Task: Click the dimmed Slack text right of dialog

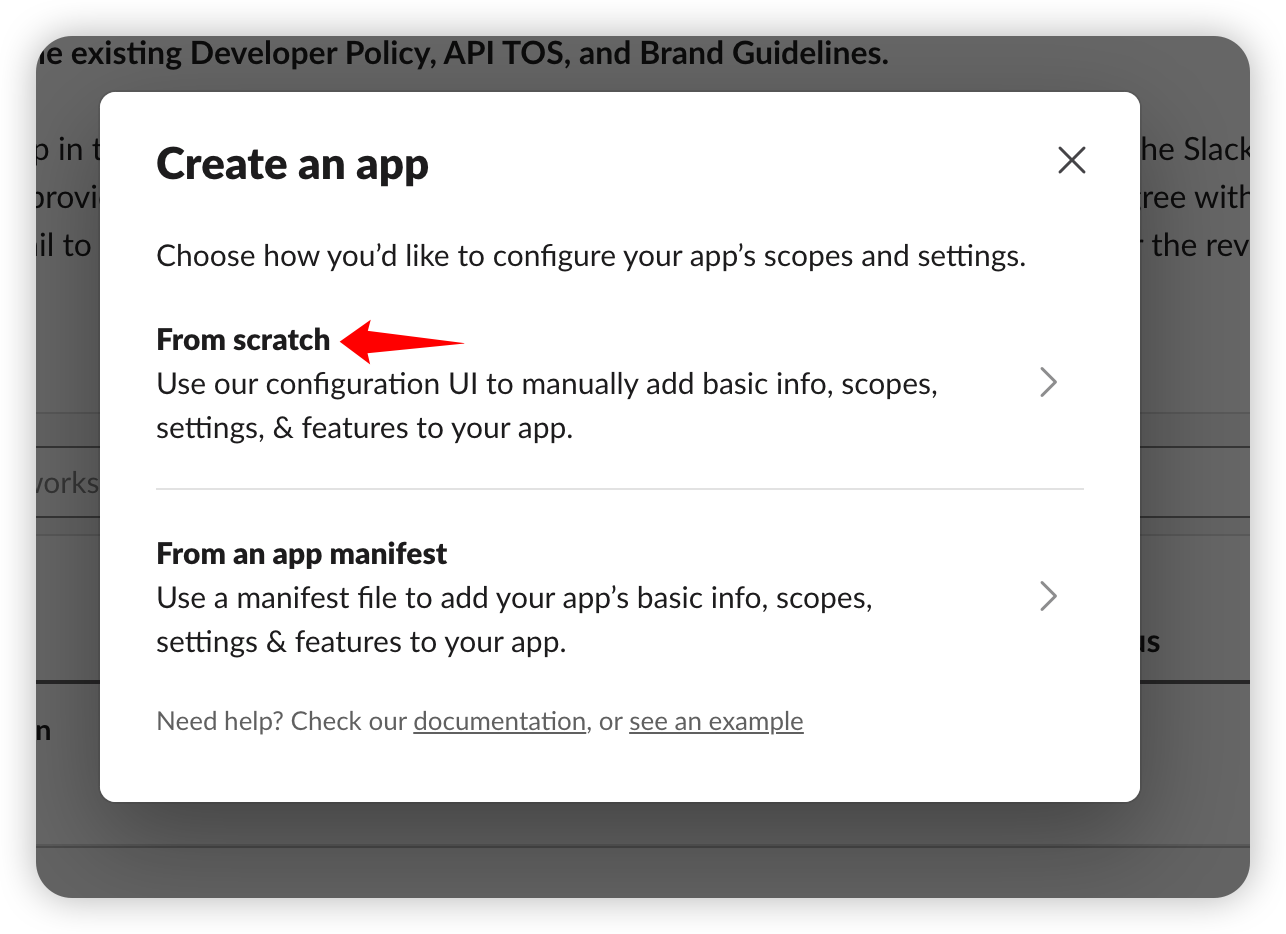Action: pyautogui.click(x=1194, y=149)
